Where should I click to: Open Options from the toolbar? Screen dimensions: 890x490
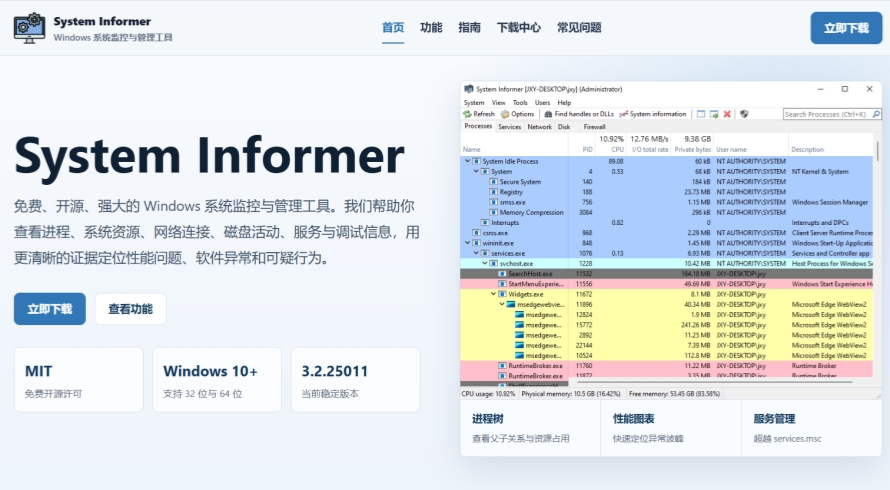point(518,114)
